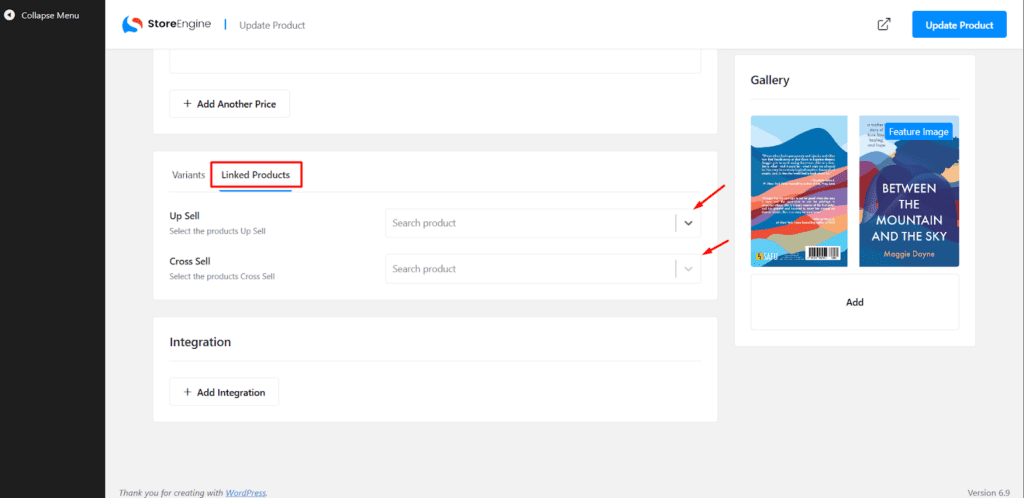The height and width of the screenshot is (498, 1024).
Task: Open the WordPress footer link
Action: click(245, 492)
